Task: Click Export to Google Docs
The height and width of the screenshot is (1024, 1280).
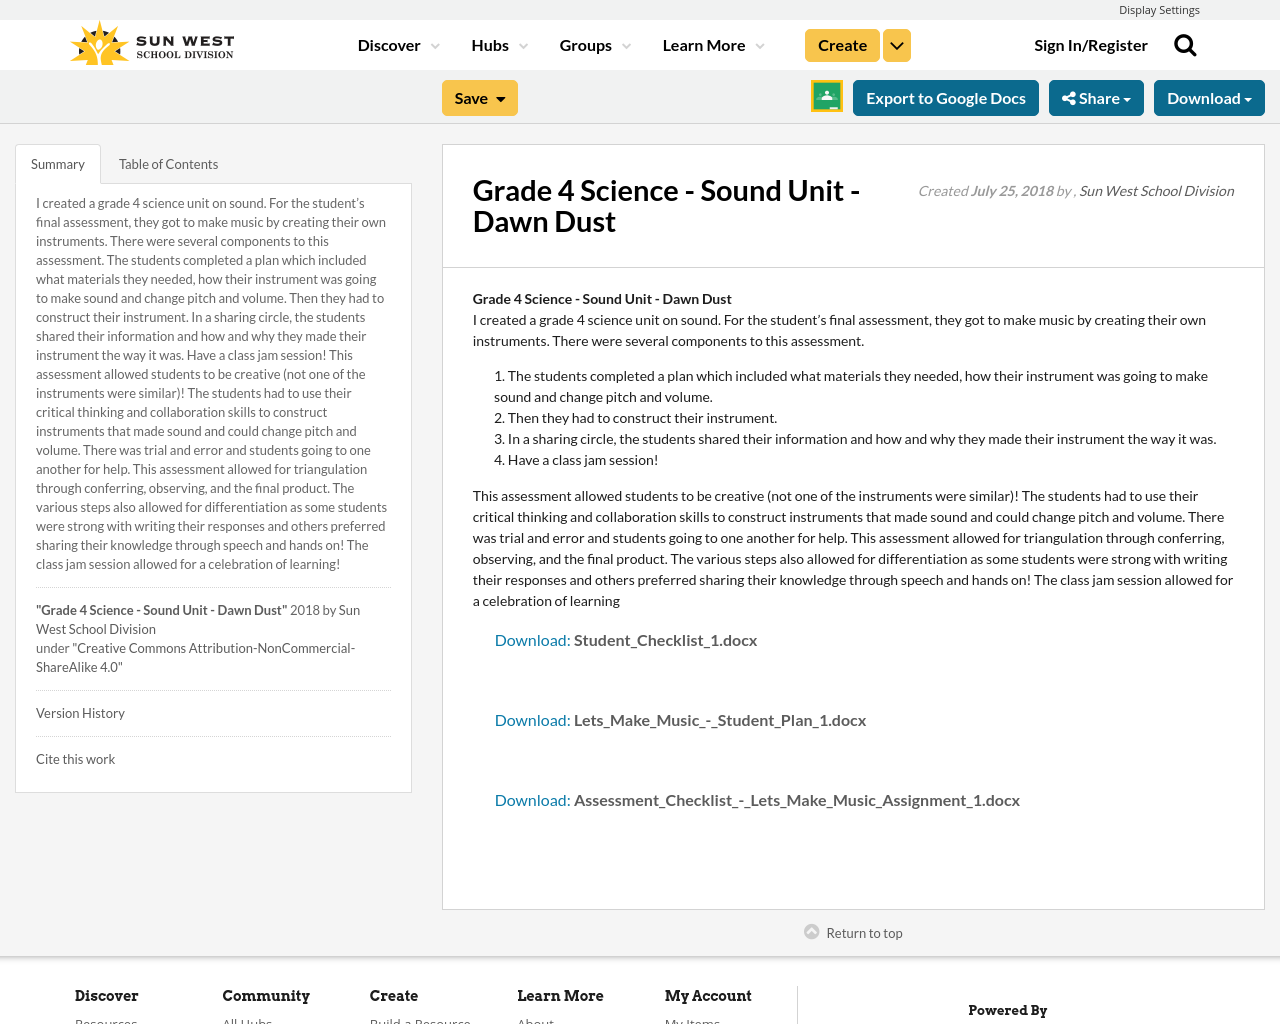Action: (x=946, y=96)
